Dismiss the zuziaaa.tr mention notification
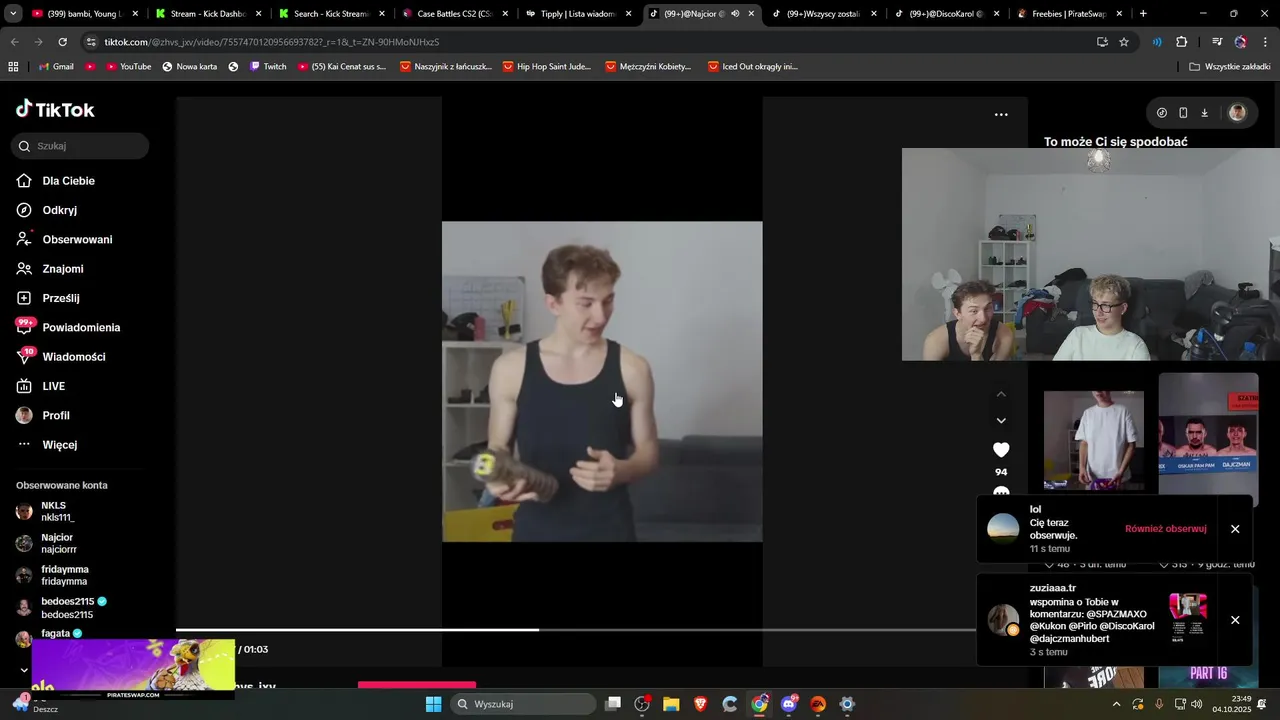The image size is (1280, 720). [1235, 620]
